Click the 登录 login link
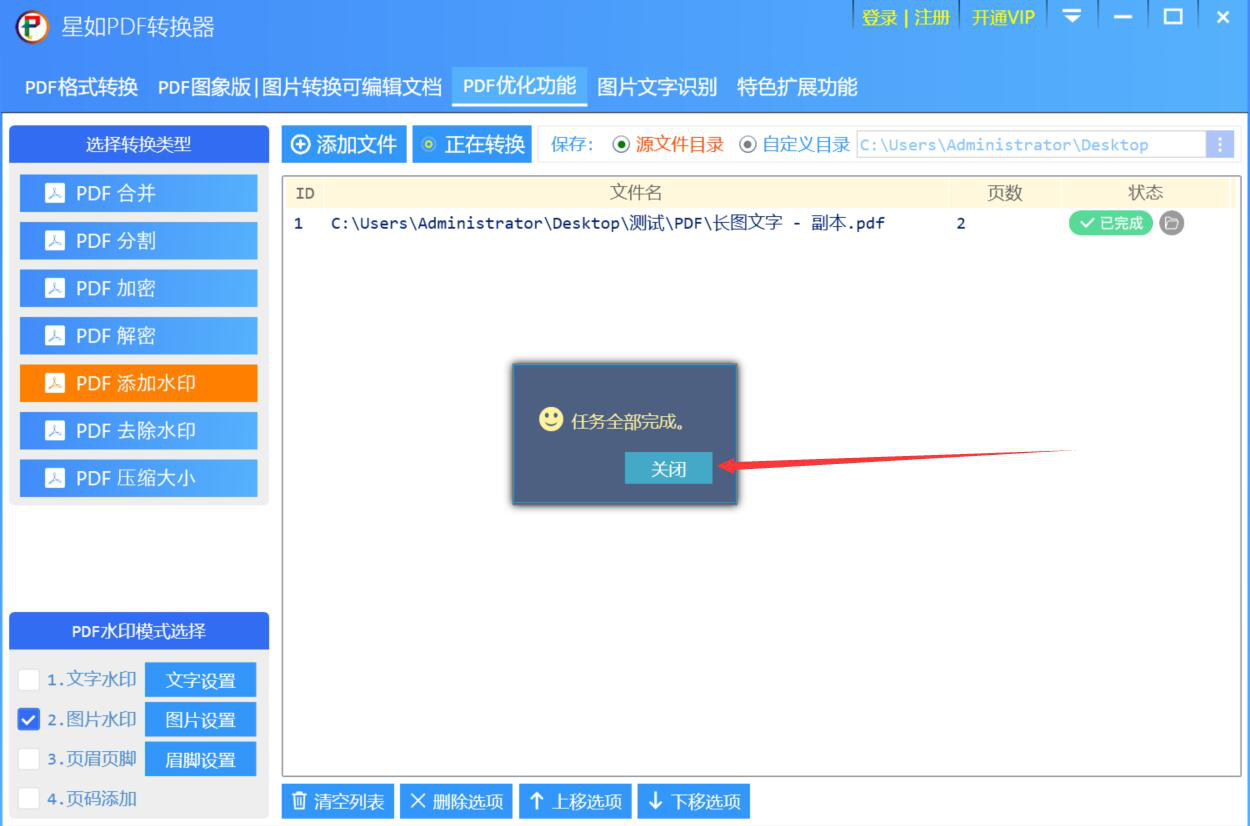The width and height of the screenshot is (1250, 826). pyautogui.click(x=879, y=17)
